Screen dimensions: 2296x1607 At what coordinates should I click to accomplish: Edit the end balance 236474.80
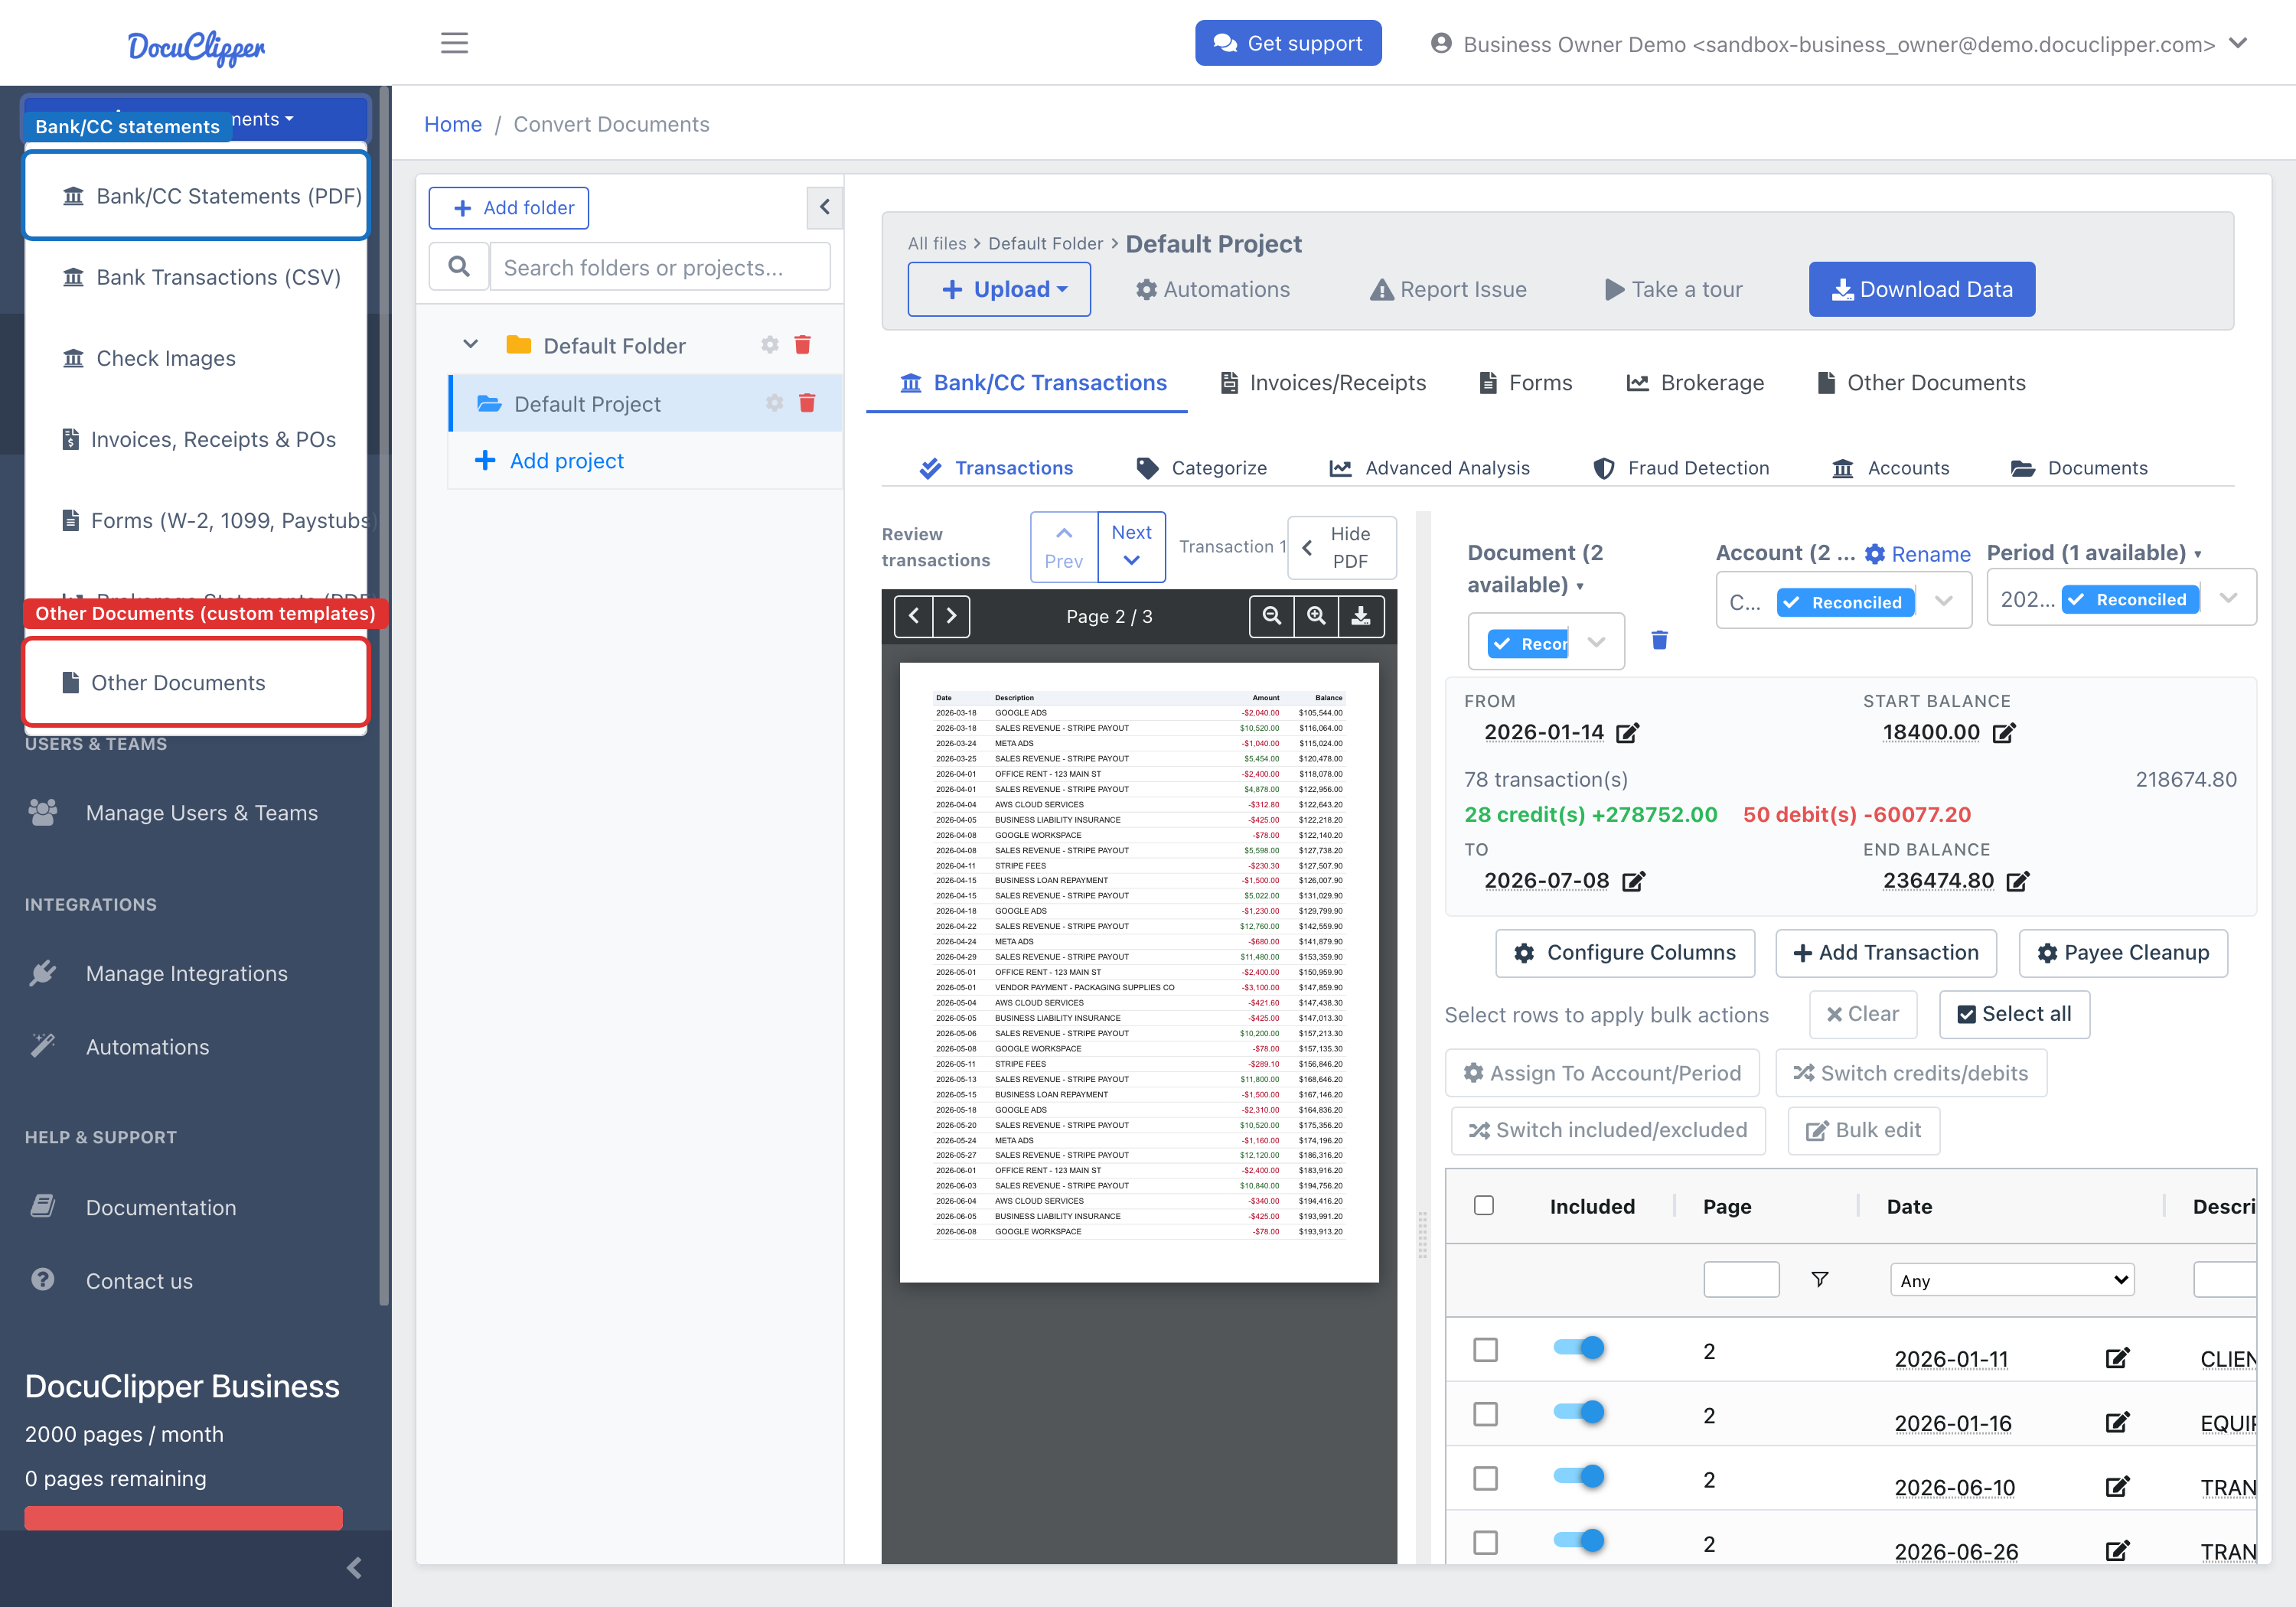point(2017,881)
